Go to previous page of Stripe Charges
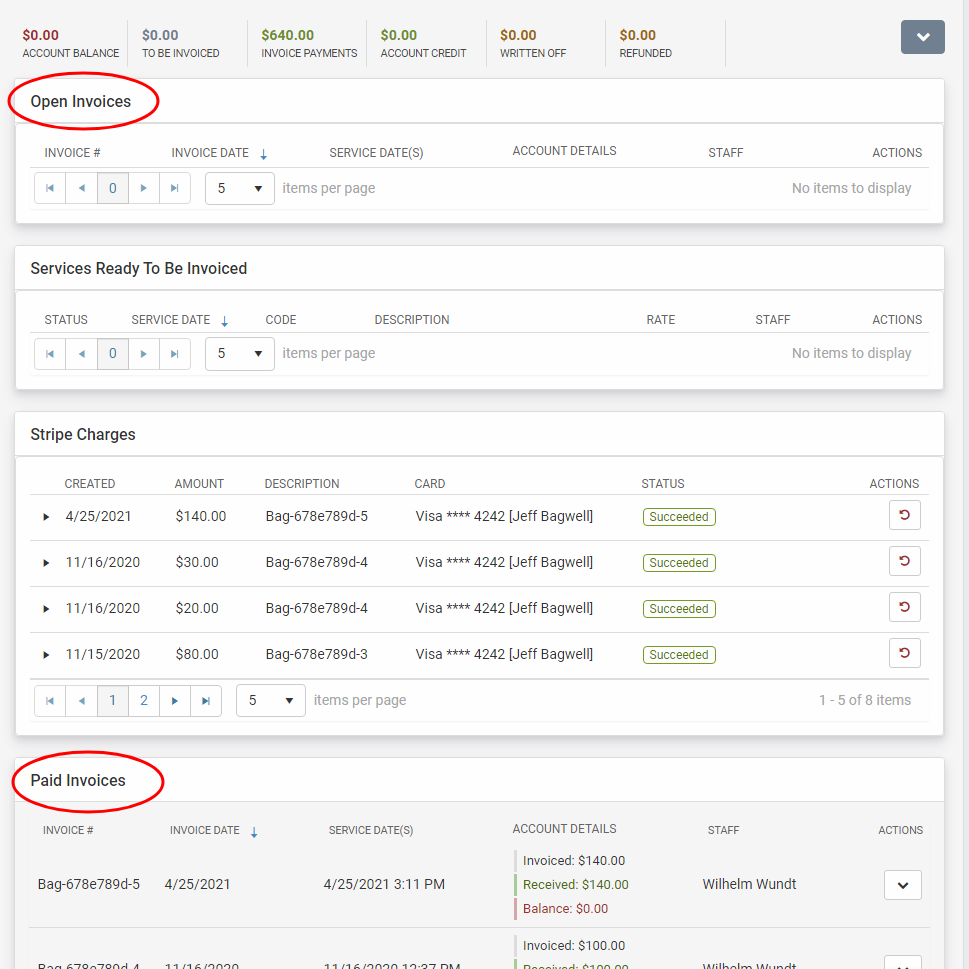Image resolution: width=969 pixels, height=969 pixels. pos(82,700)
